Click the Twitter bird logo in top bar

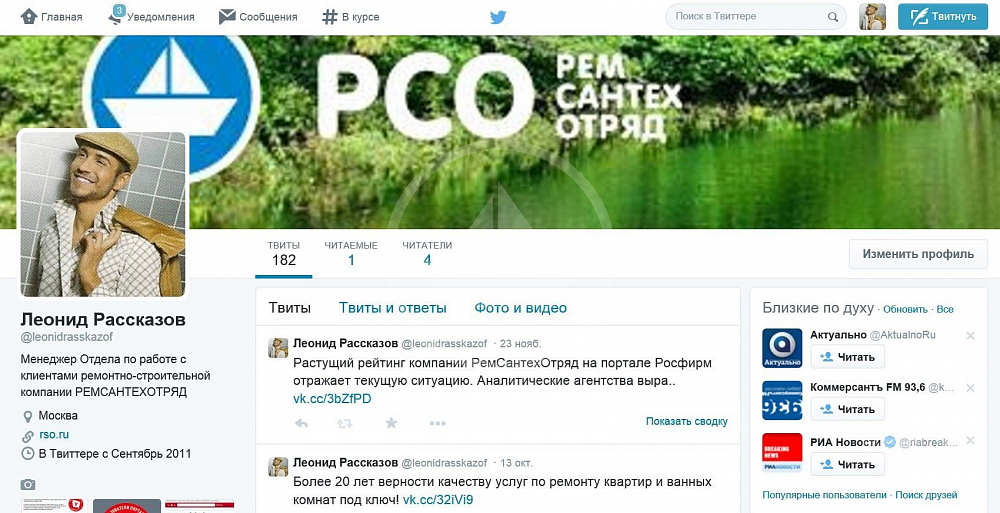tap(498, 17)
